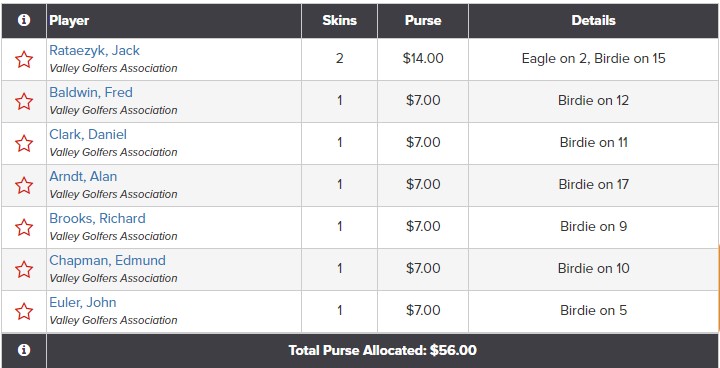Select the Details column header
The image size is (720, 368).
[593, 21]
